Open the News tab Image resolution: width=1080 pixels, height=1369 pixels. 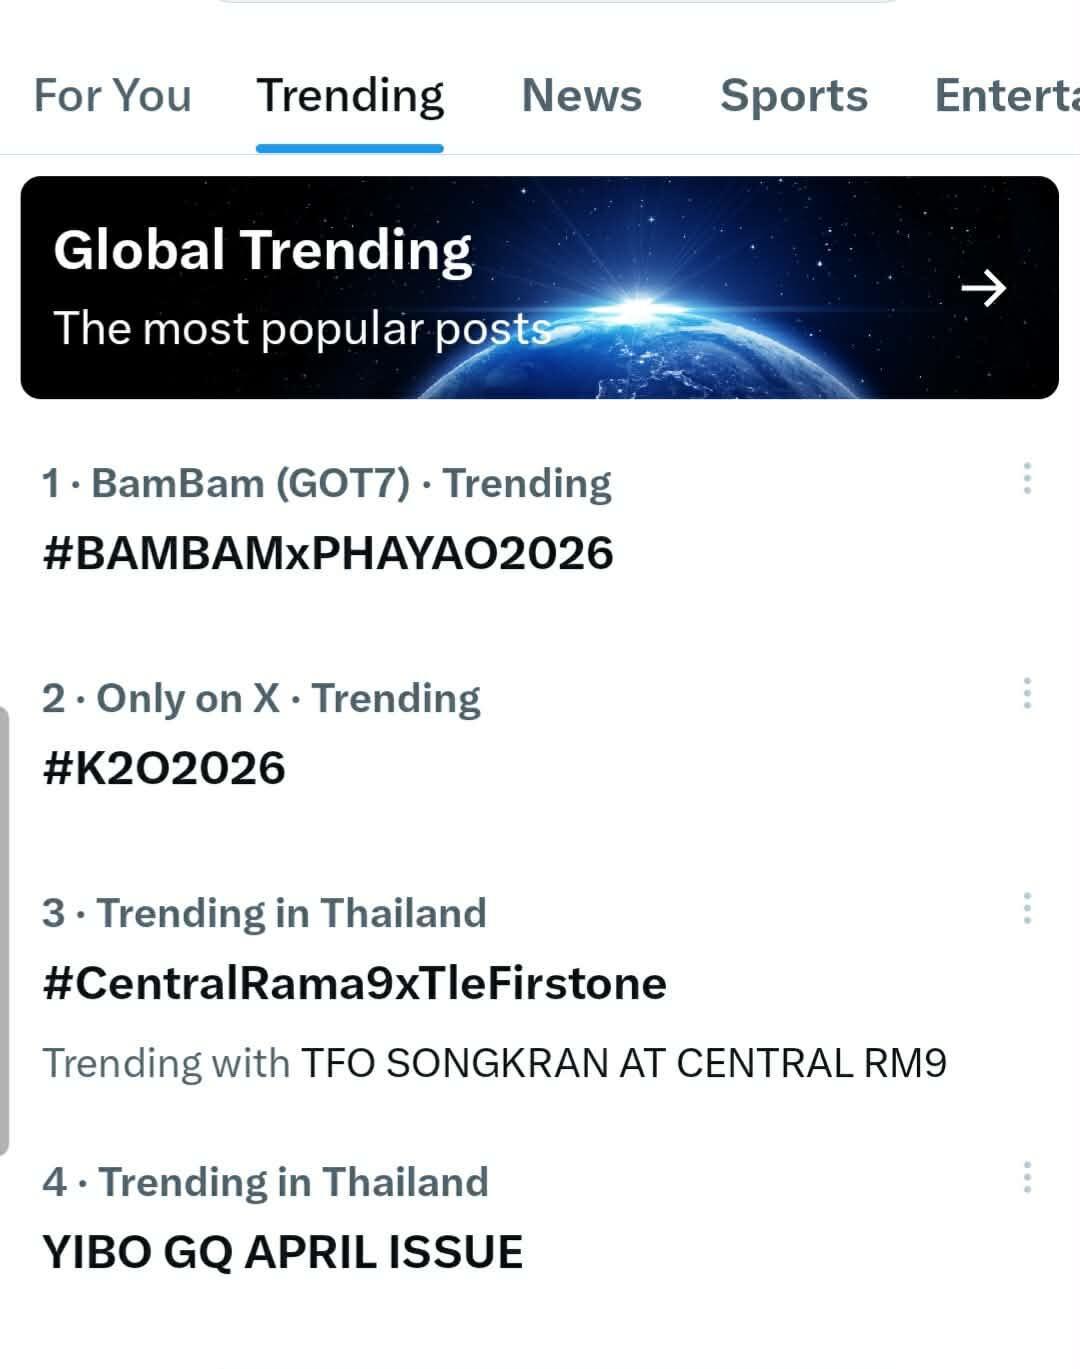581,96
